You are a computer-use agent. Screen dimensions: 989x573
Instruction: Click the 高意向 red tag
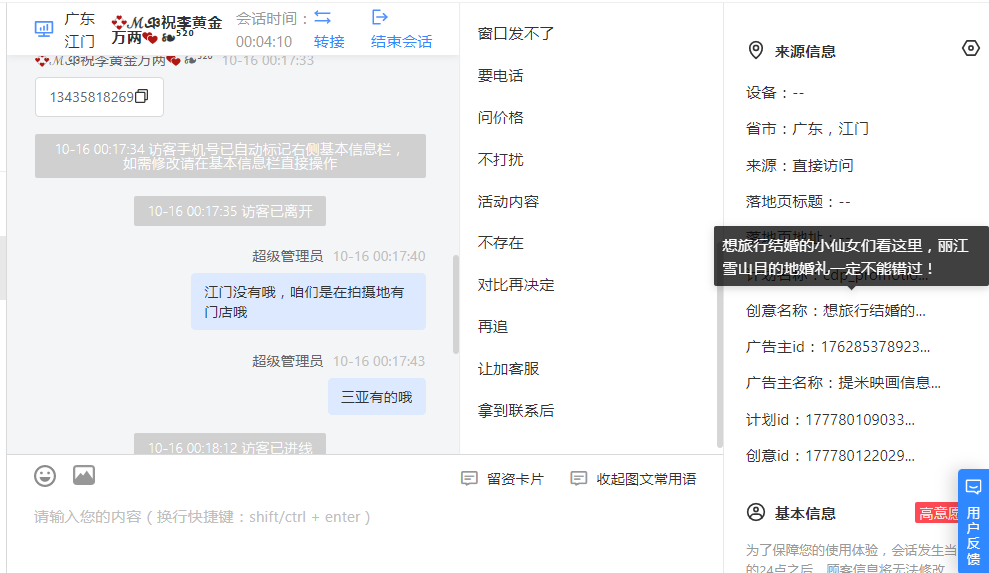point(937,512)
